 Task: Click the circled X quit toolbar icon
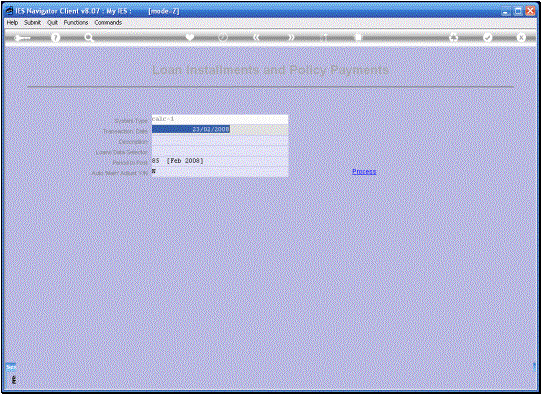pyautogui.click(x=521, y=37)
